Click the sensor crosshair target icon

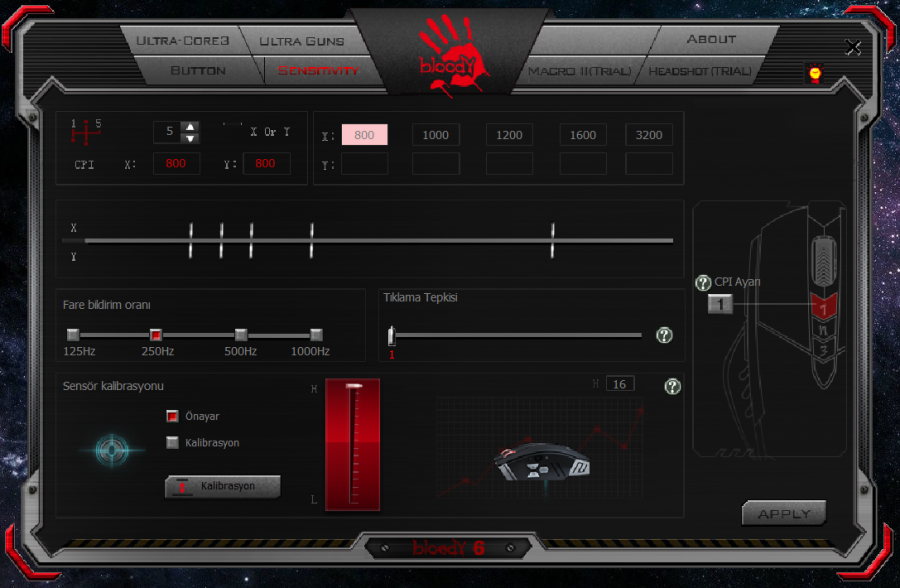point(112,450)
